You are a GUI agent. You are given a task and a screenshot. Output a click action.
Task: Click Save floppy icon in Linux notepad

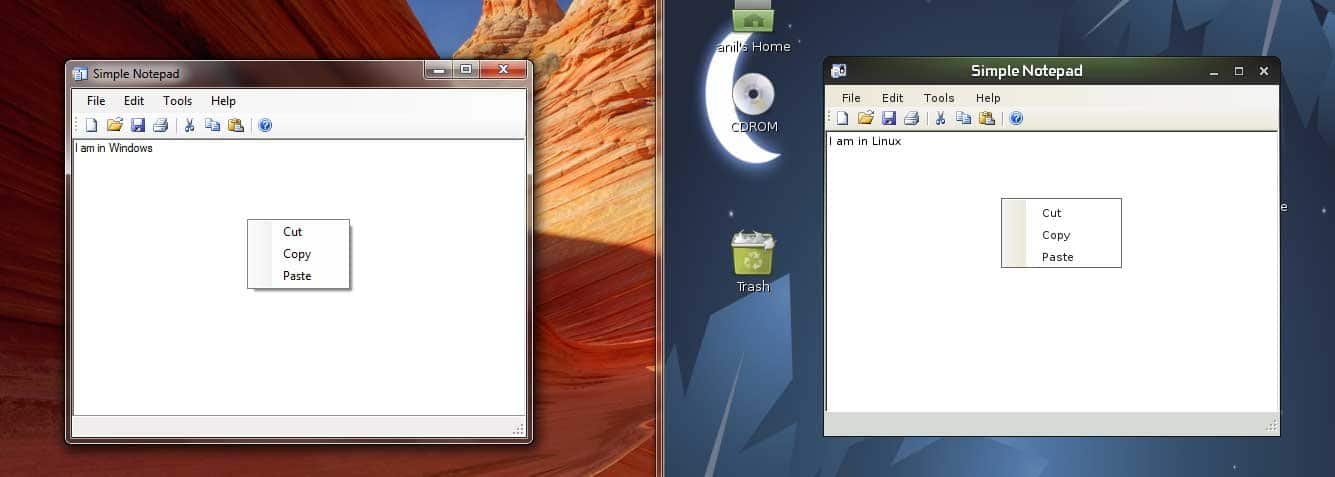[889, 118]
